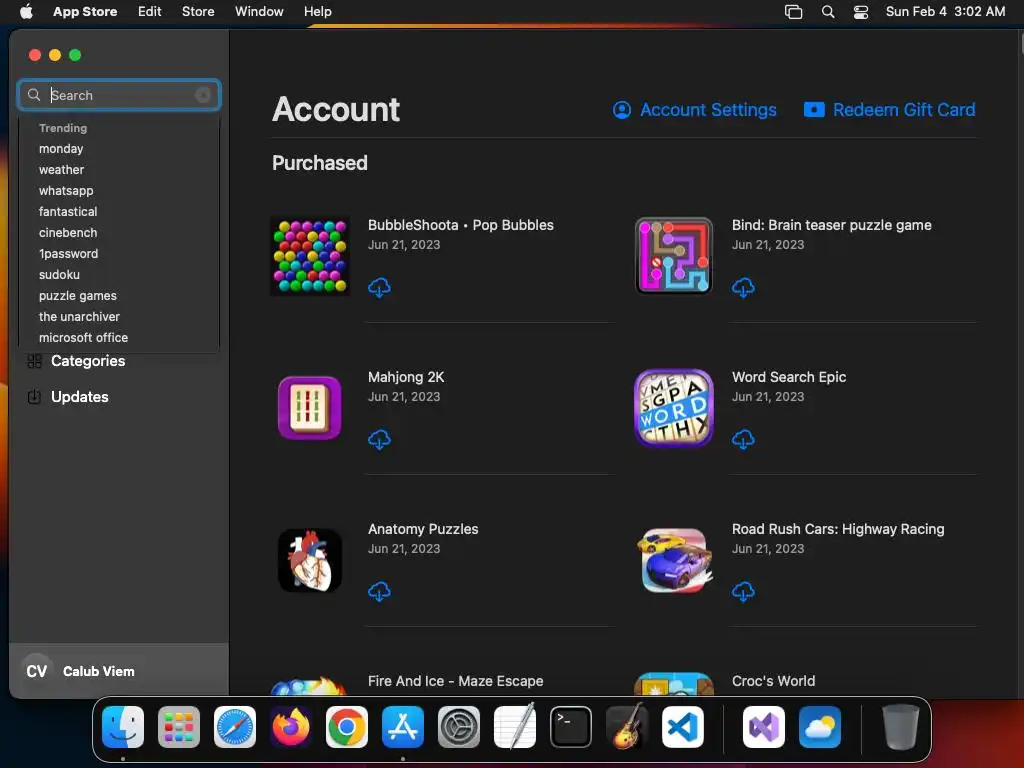This screenshot has height=768, width=1024.
Task: Open Mahjong 2K app icon
Action: tap(310, 408)
